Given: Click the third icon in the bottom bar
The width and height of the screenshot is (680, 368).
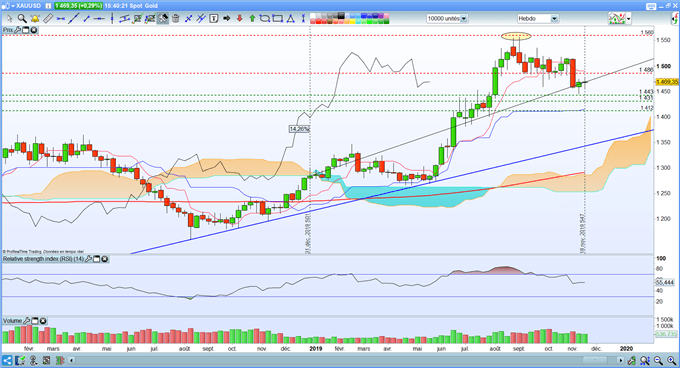Looking at the screenshot, I should click(x=33, y=360).
